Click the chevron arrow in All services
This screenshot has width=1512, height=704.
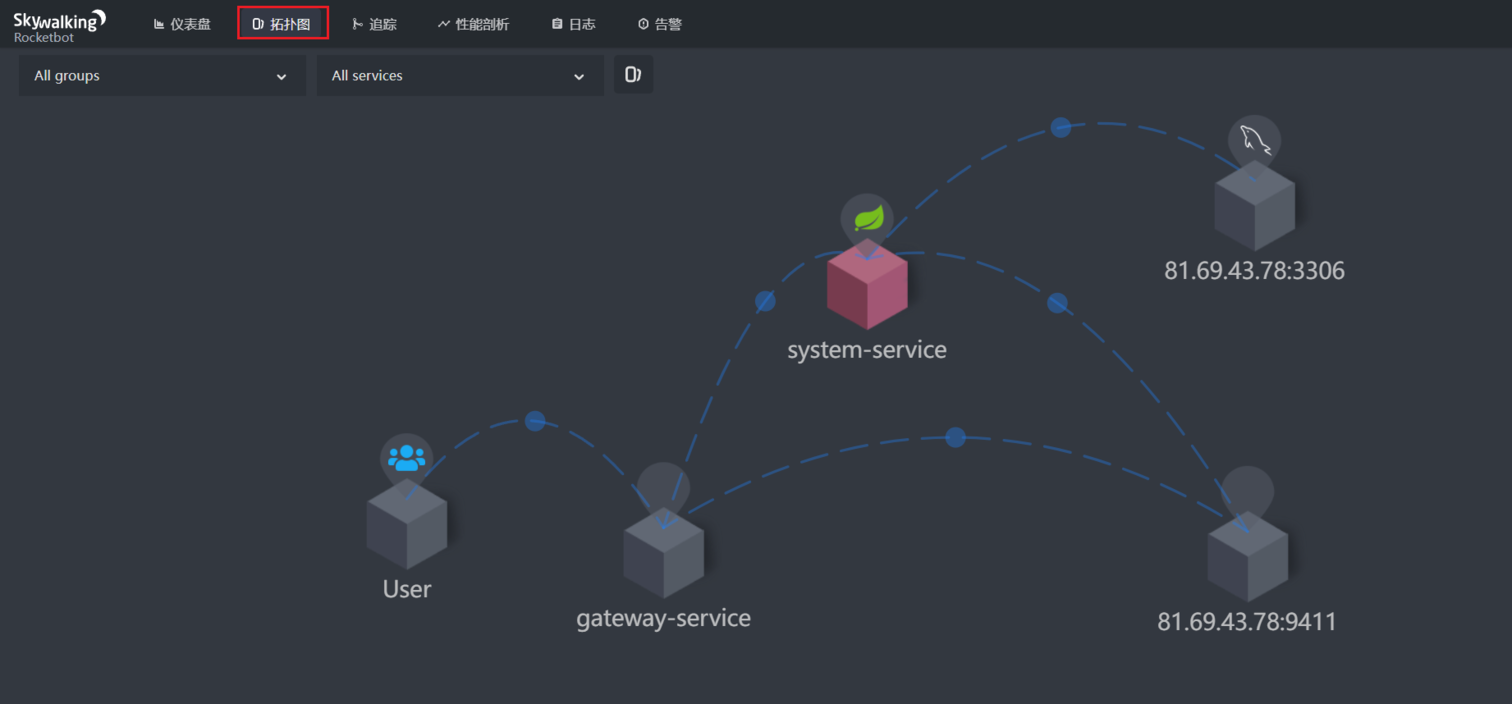coord(579,77)
